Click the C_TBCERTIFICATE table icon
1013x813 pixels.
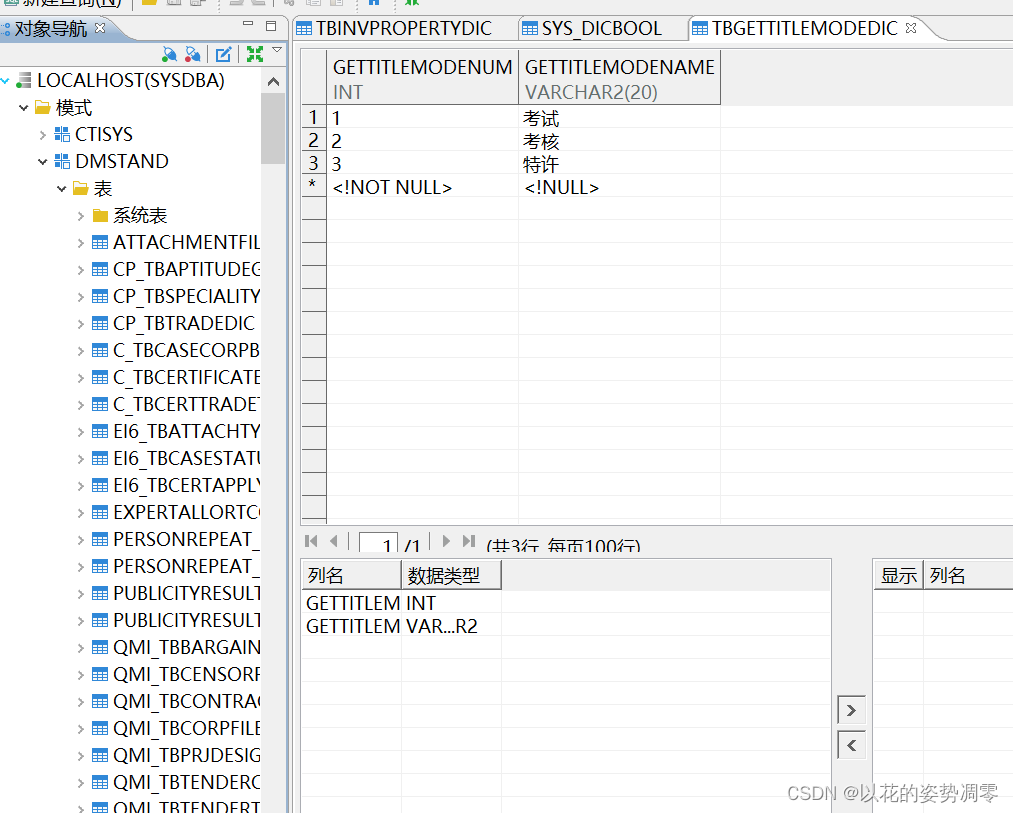pos(100,377)
